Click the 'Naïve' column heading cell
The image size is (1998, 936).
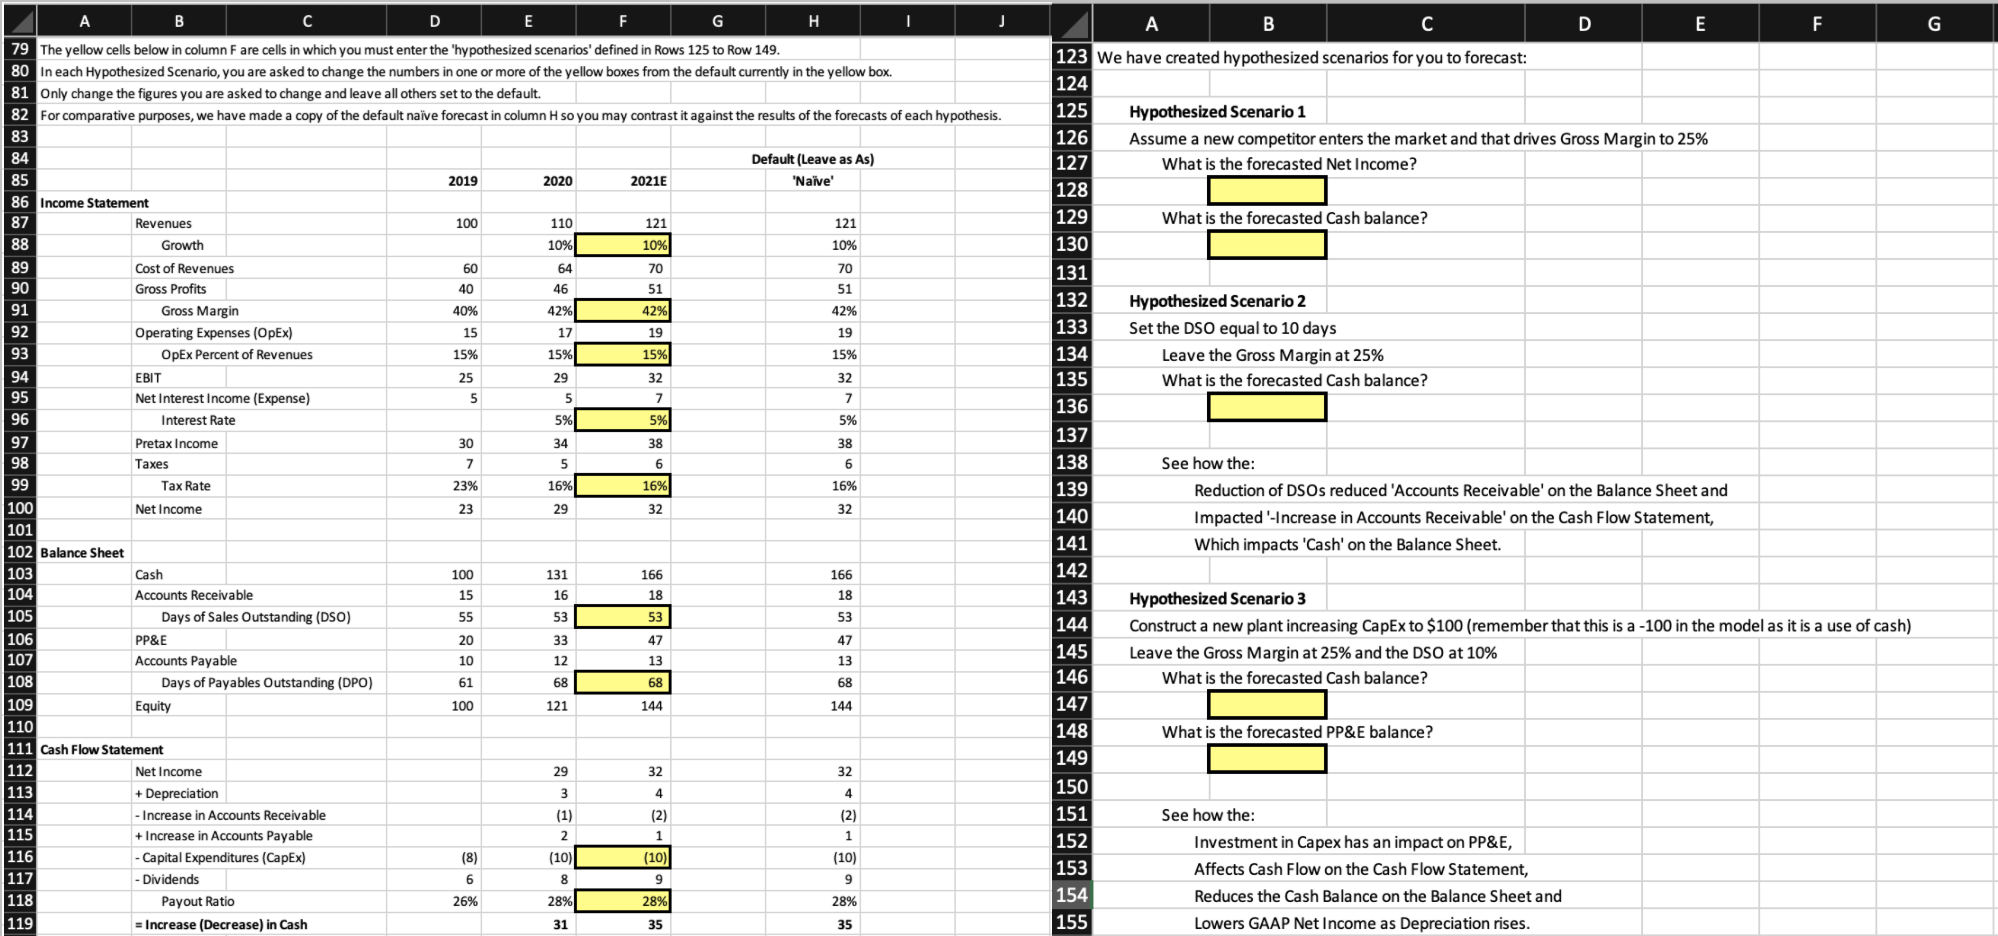(813, 181)
